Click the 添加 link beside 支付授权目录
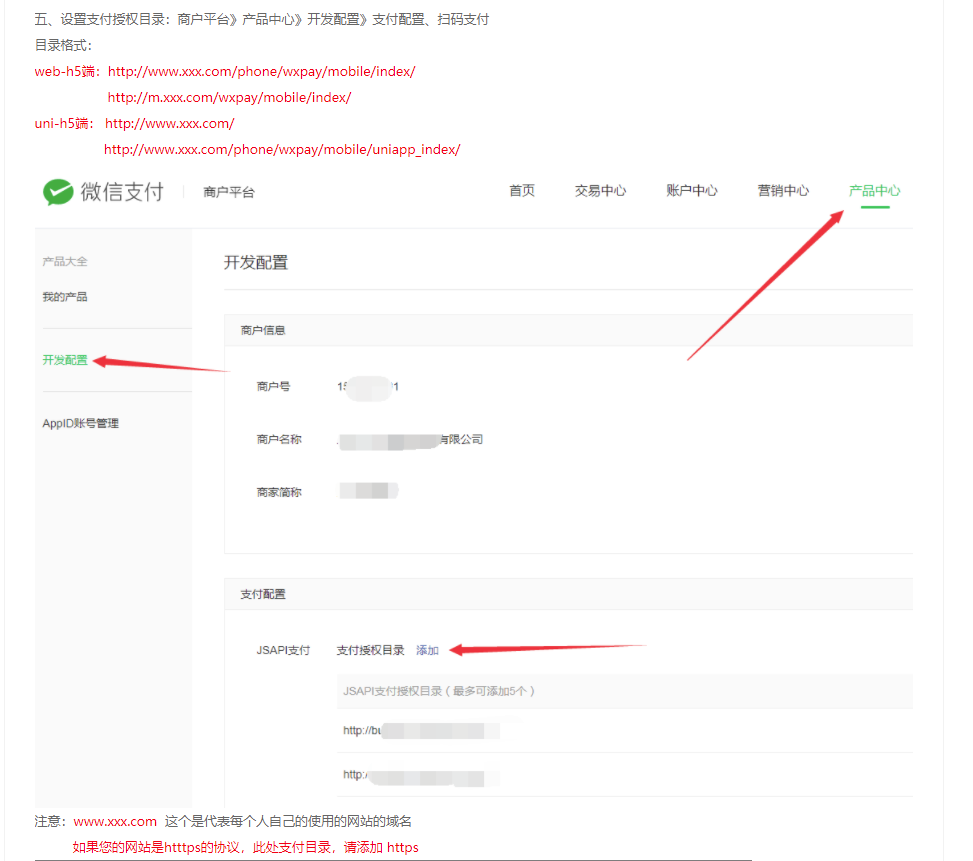Image resolution: width=973 pixels, height=861 pixels. (x=427, y=650)
